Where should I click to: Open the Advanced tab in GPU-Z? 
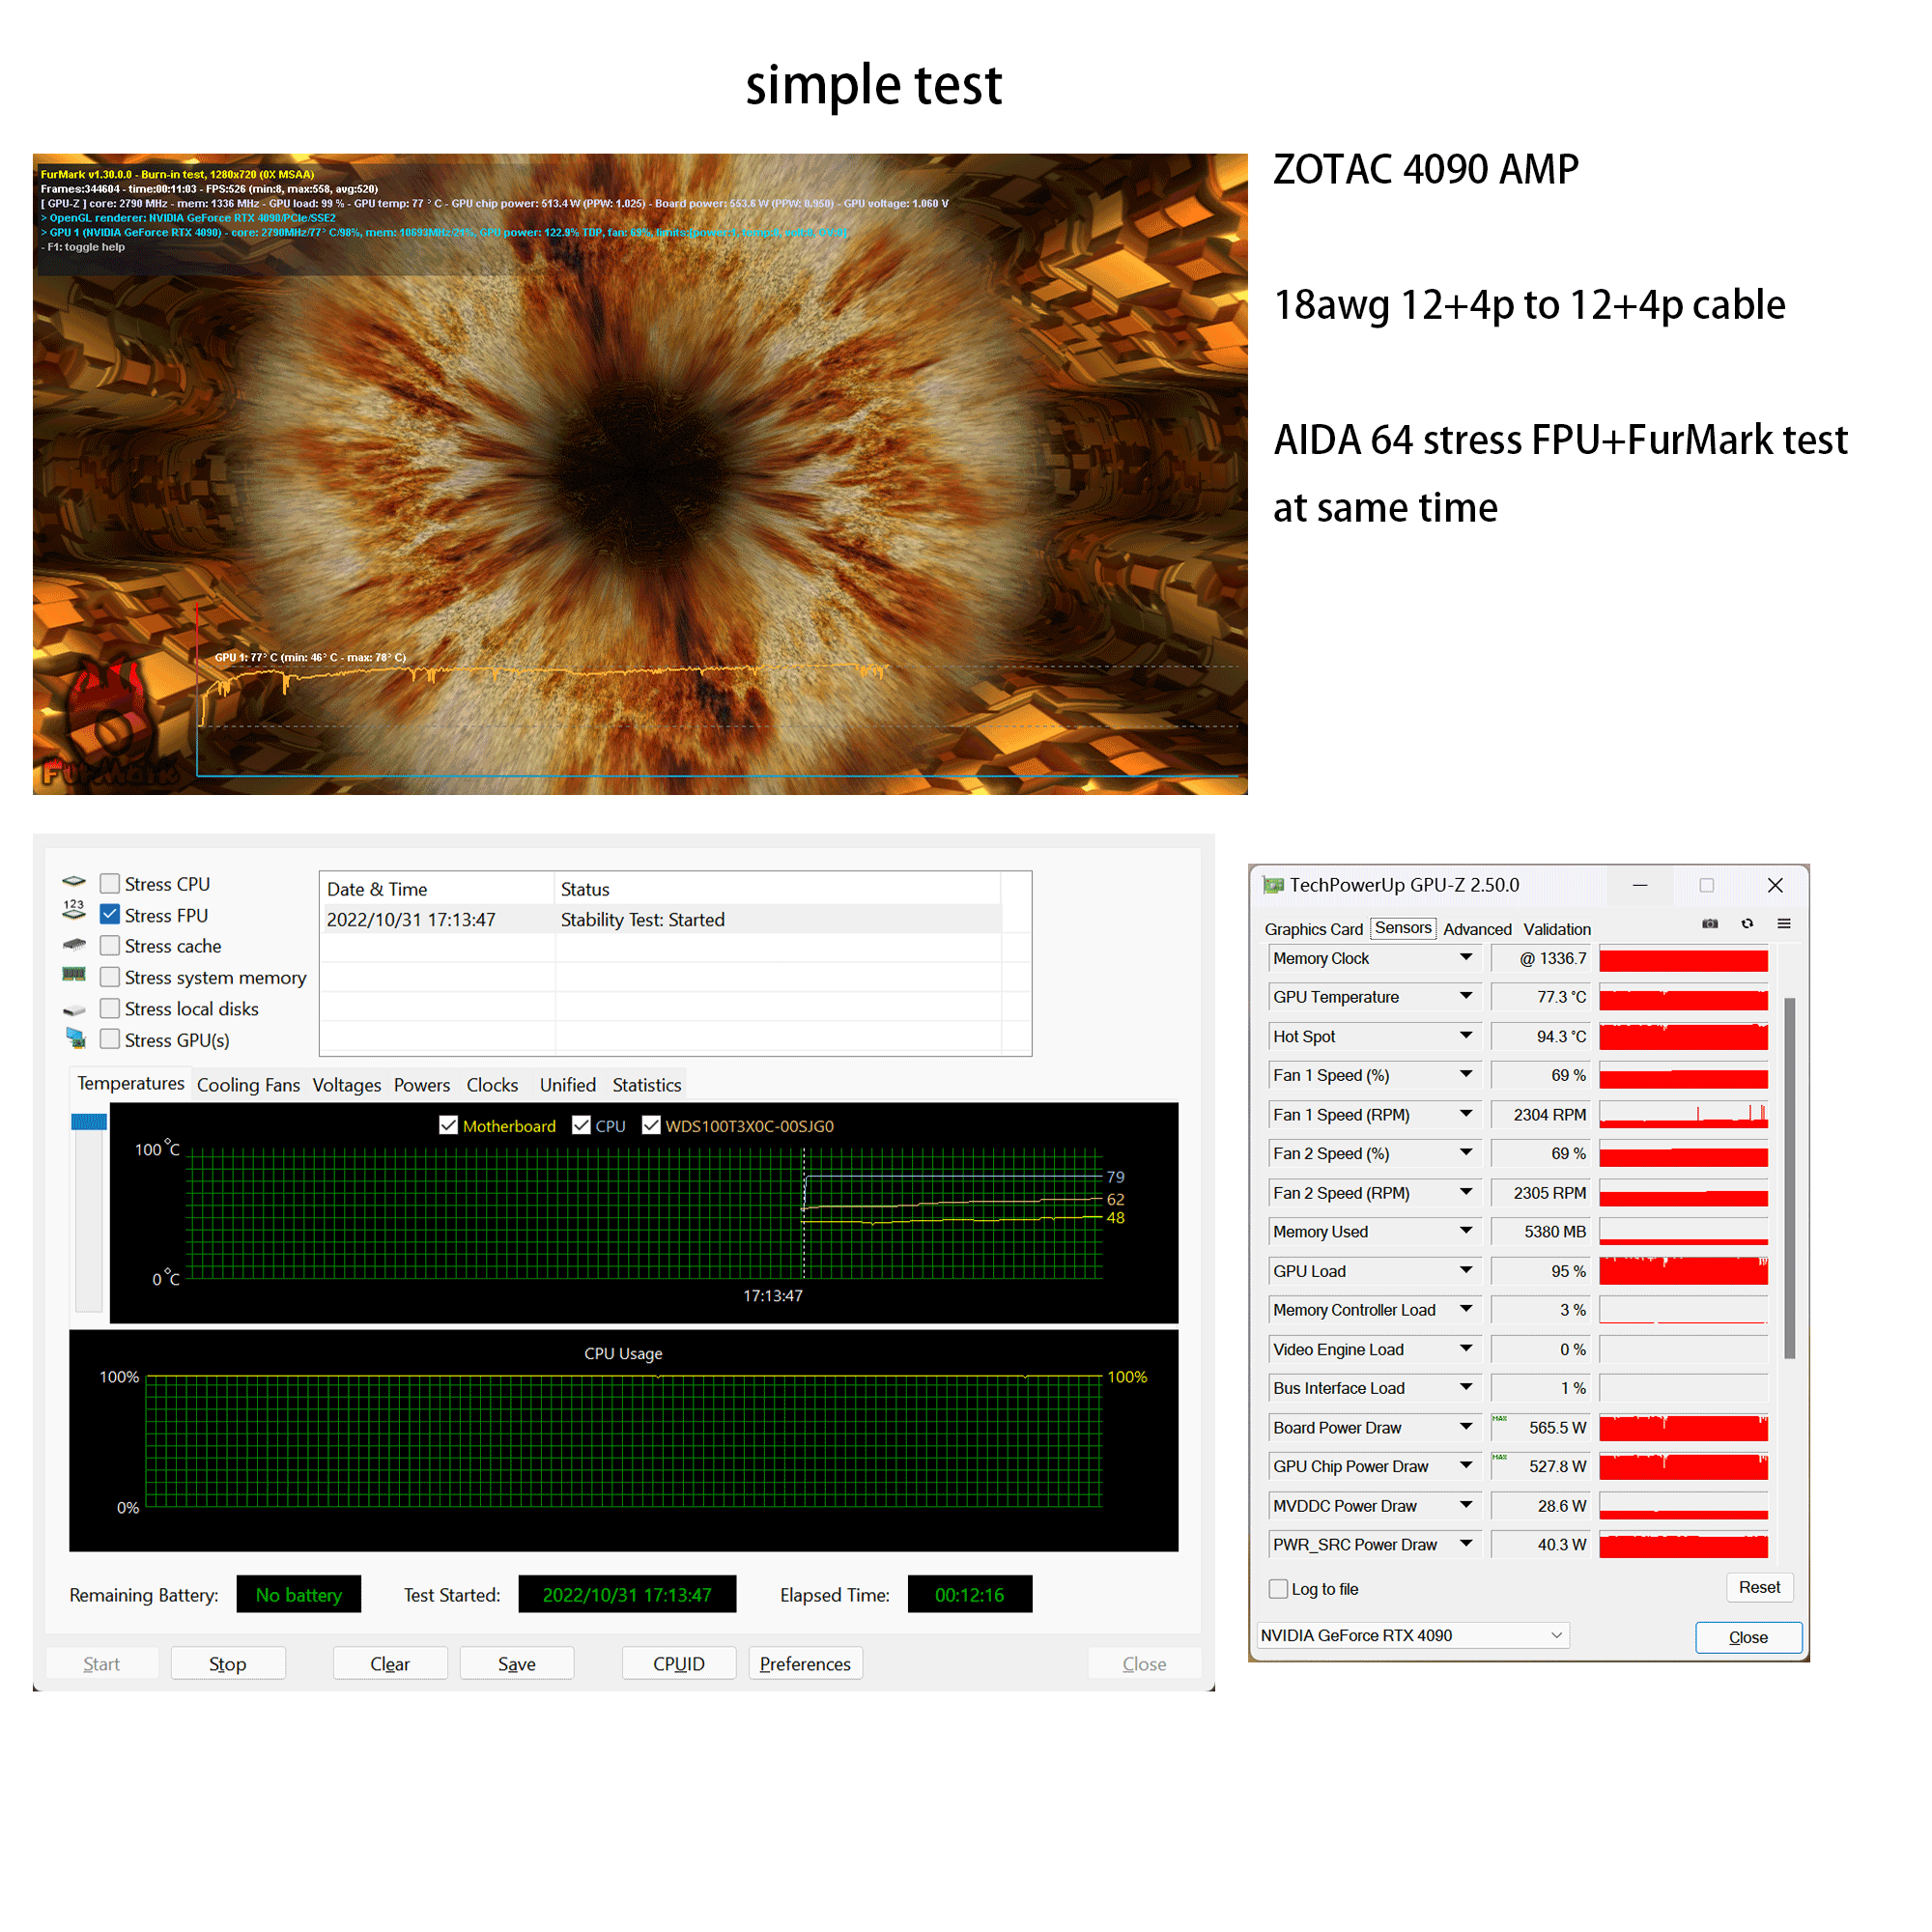point(1477,929)
